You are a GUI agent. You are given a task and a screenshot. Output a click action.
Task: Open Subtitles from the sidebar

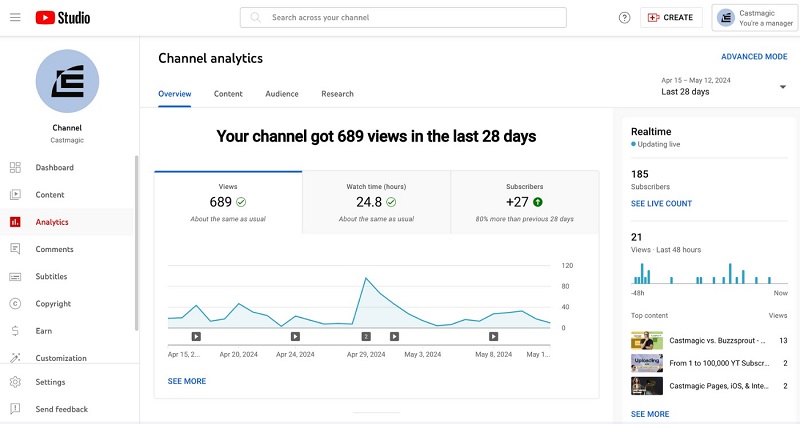[67, 277]
